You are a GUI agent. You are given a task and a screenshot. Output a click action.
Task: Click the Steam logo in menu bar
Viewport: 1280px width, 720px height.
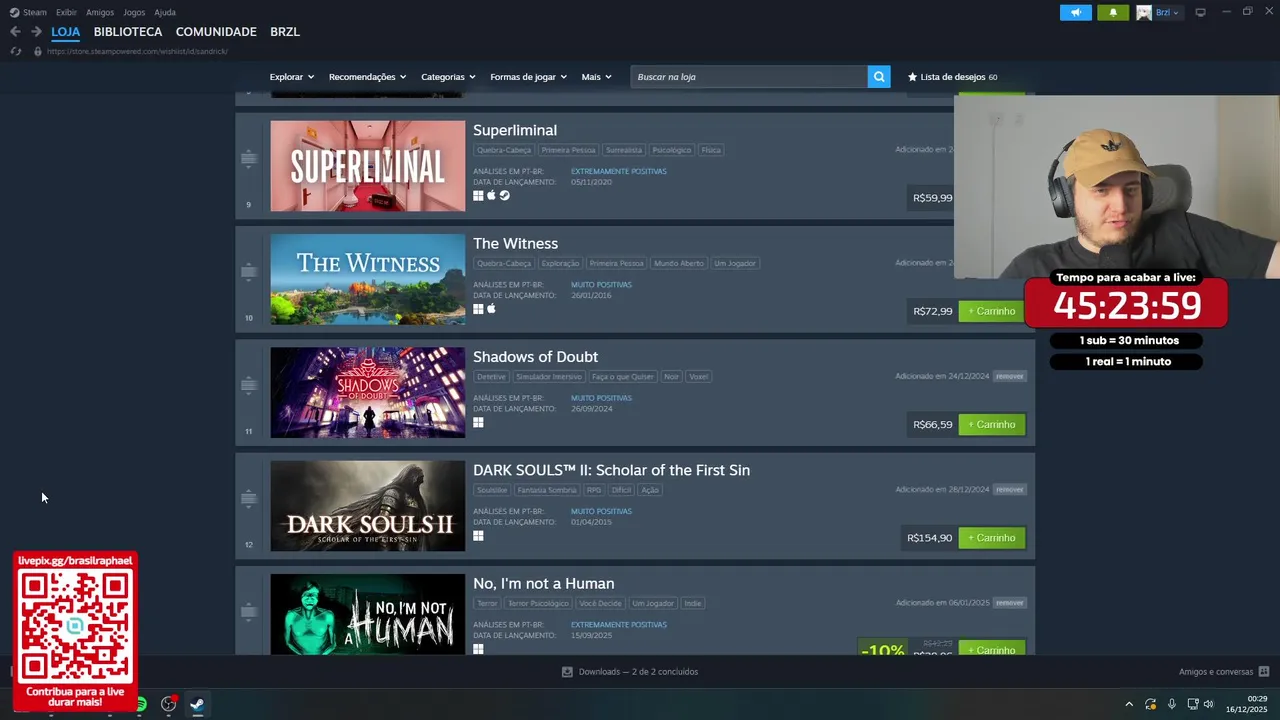(x=14, y=12)
